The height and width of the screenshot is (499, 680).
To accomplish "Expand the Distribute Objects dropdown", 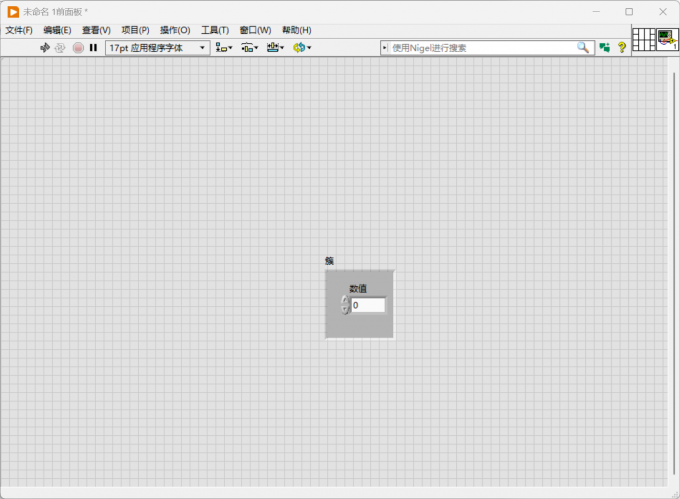I will pyautogui.click(x=249, y=48).
